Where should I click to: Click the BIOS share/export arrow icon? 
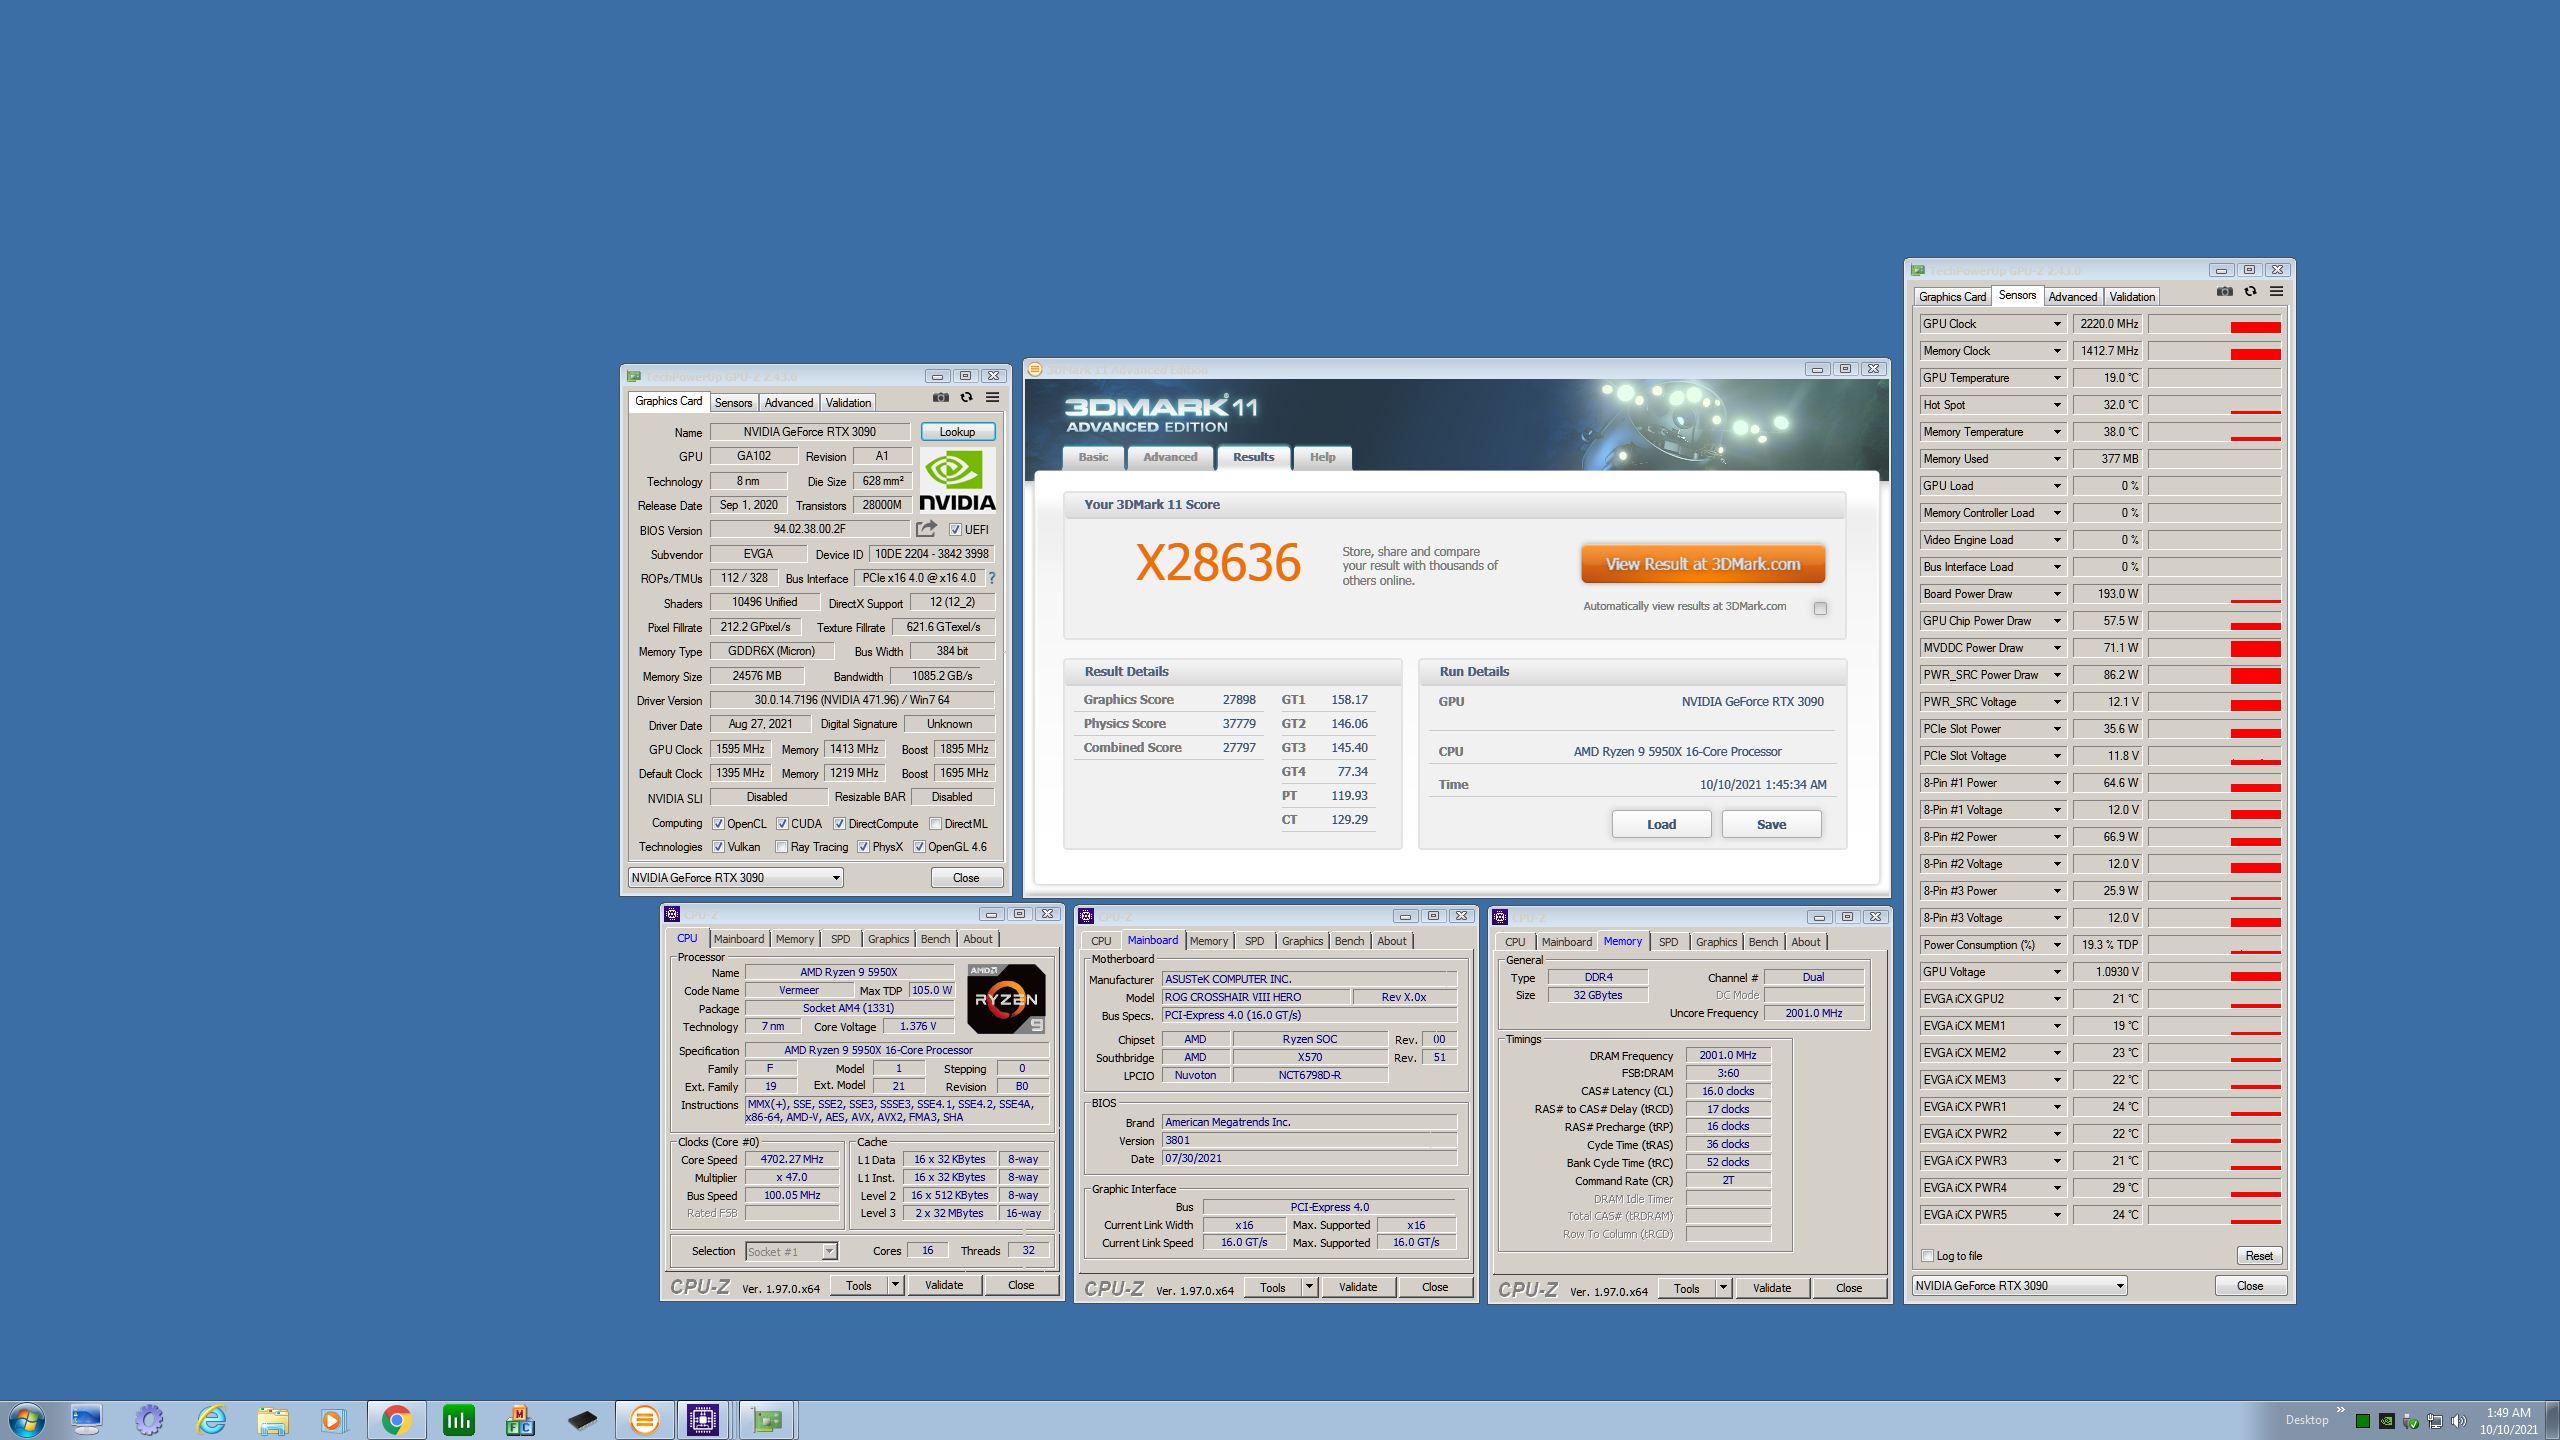tap(926, 529)
